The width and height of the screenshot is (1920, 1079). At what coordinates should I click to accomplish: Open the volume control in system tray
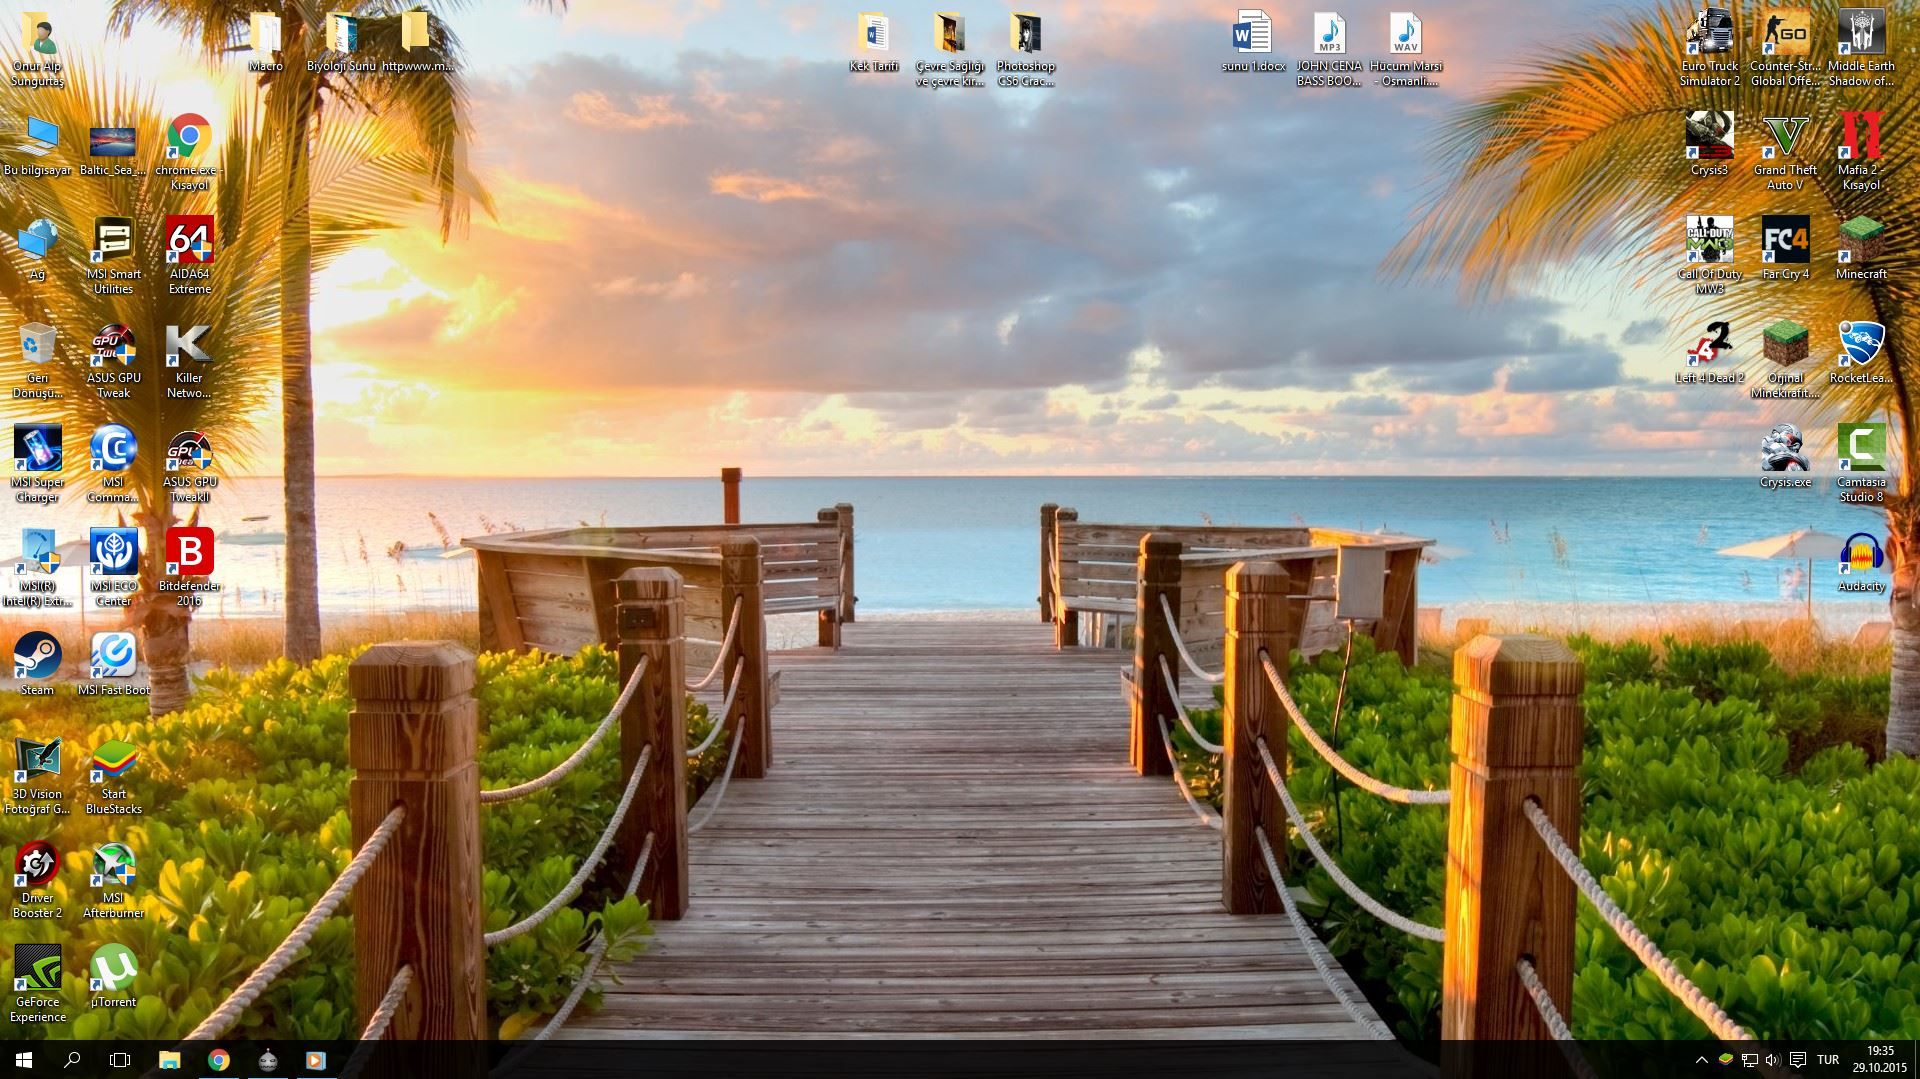click(1773, 1060)
